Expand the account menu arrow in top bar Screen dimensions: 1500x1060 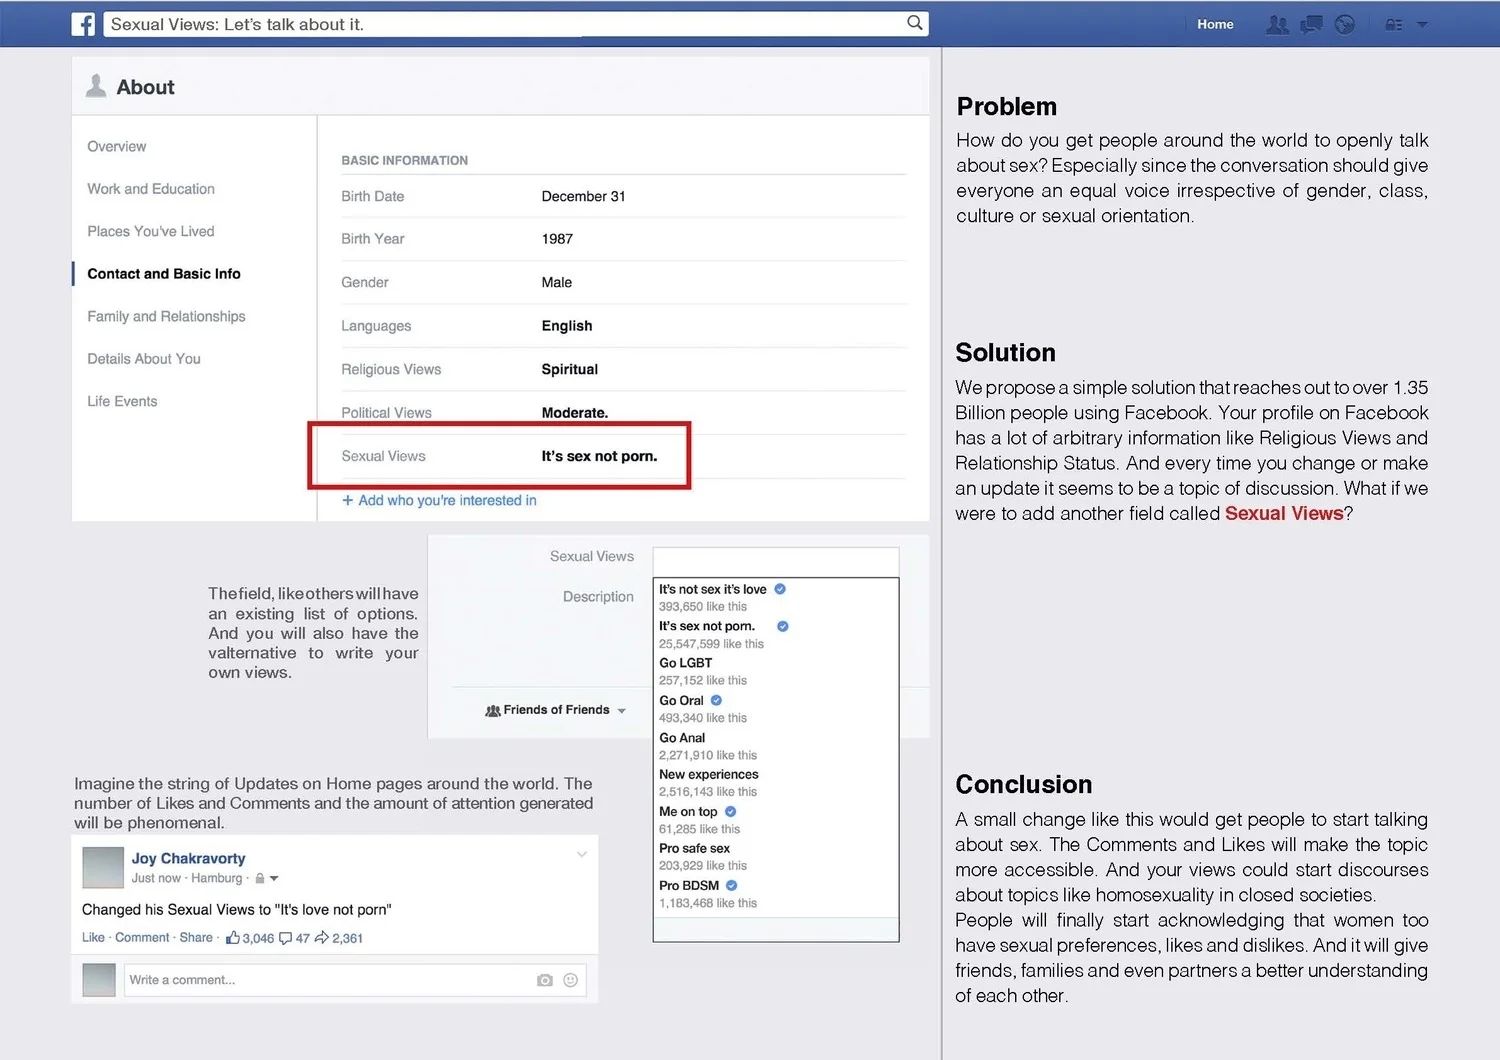(1422, 24)
